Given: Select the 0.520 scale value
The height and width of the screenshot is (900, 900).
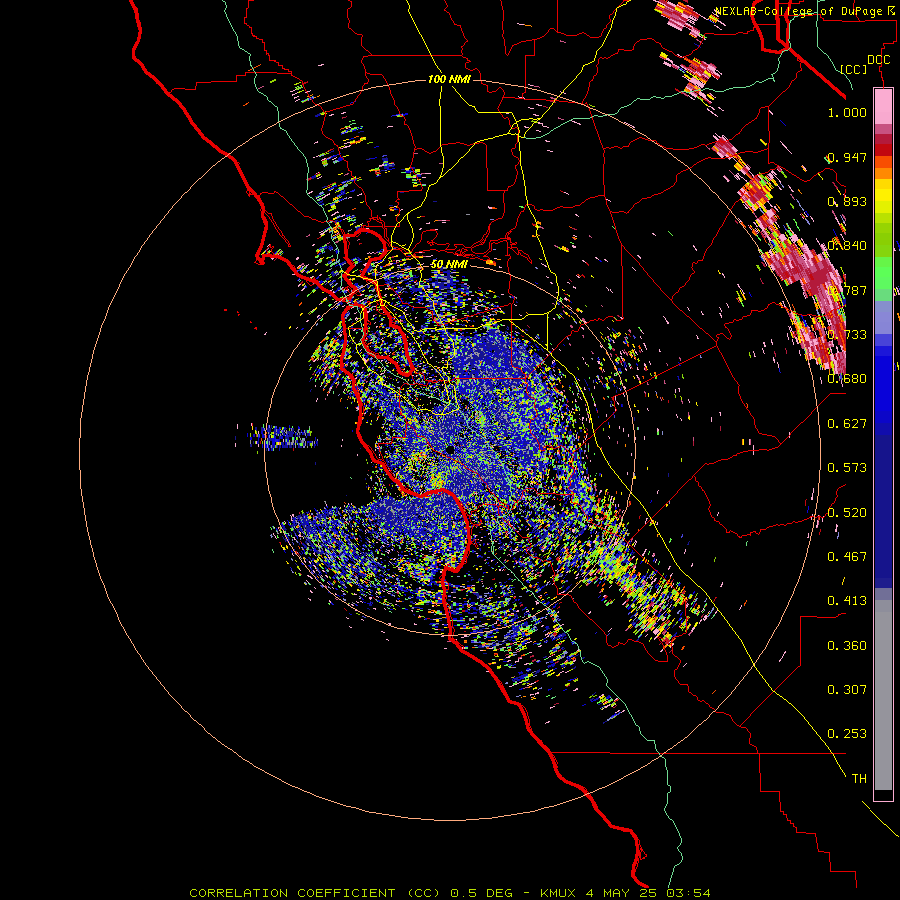Looking at the screenshot, I should [x=847, y=513].
